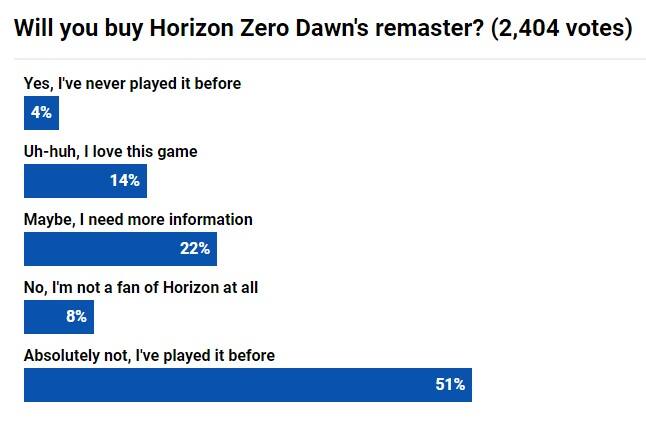The height and width of the screenshot is (424, 646).
Task: Click the 8% percentage value
Action: (x=76, y=317)
